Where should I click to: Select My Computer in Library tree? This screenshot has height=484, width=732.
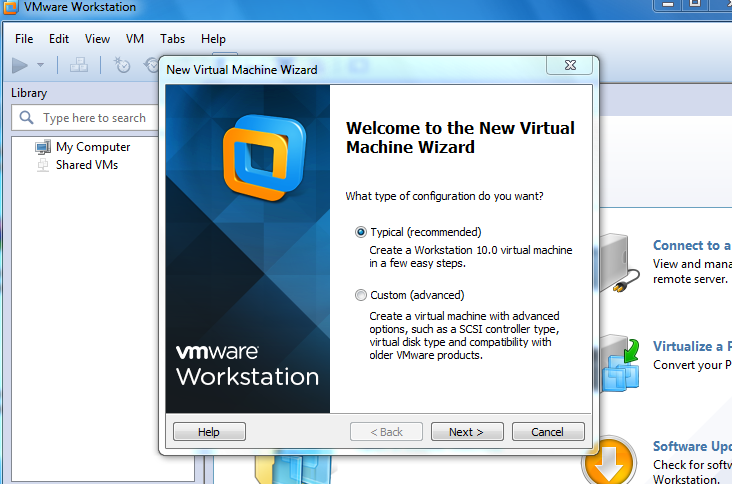pos(93,147)
